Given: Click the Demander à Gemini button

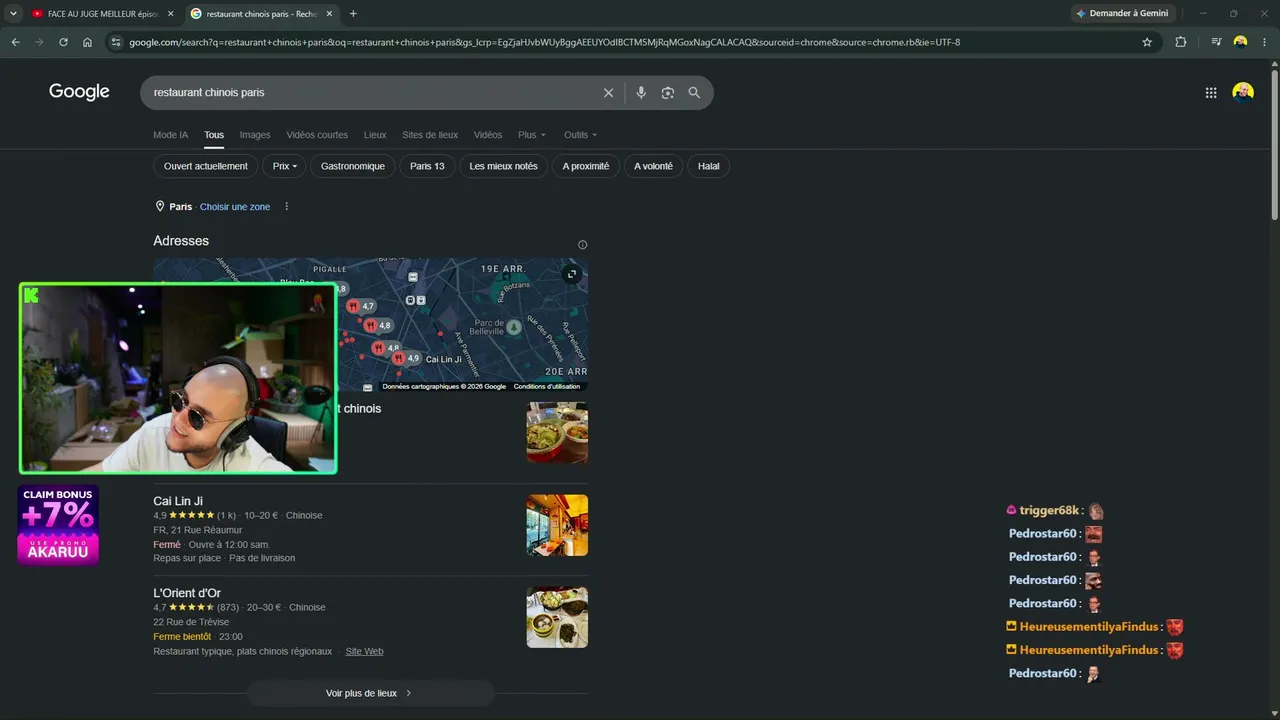Looking at the screenshot, I should tap(1123, 14).
